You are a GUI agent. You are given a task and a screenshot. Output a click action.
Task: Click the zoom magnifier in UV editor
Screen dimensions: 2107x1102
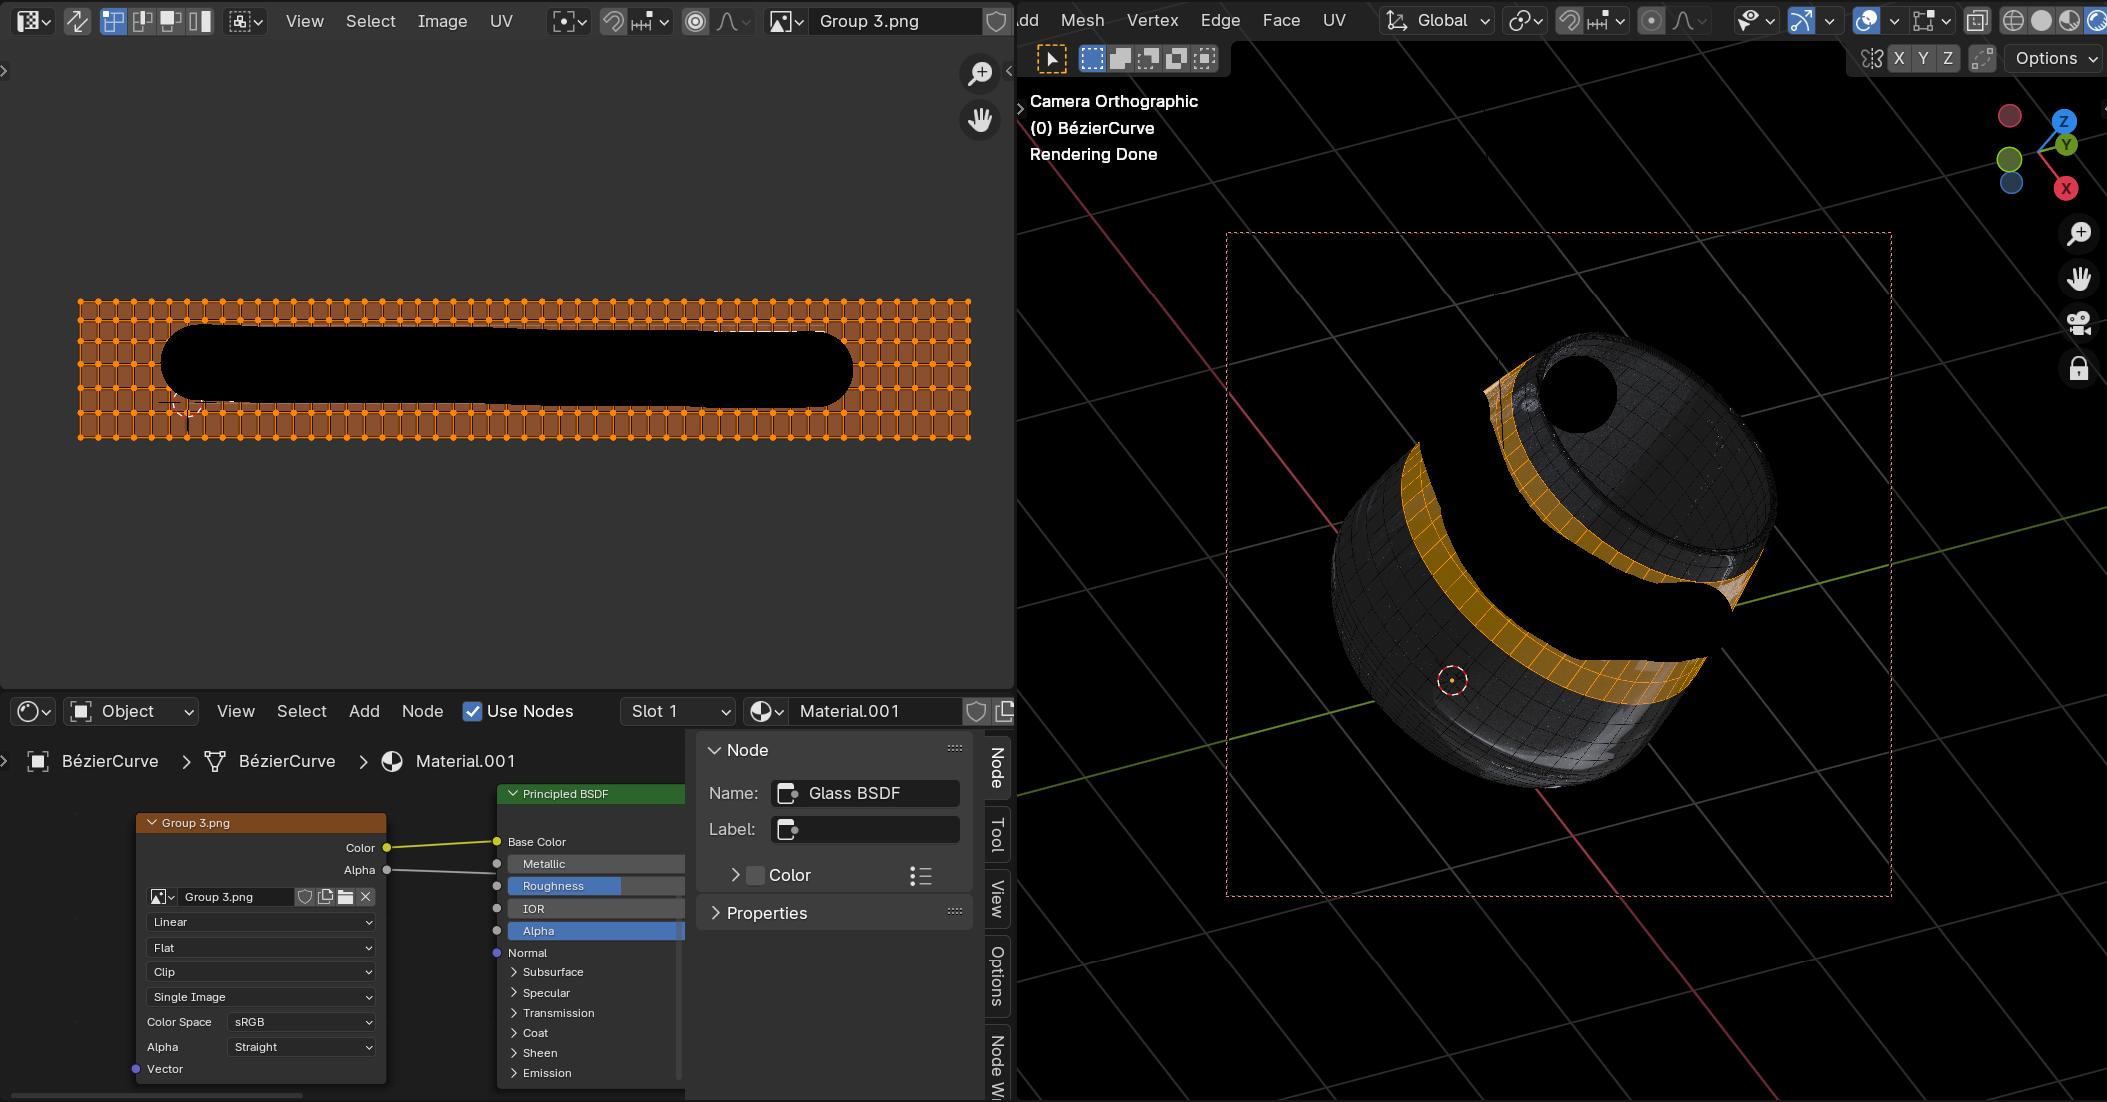click(x=980, y=73)
